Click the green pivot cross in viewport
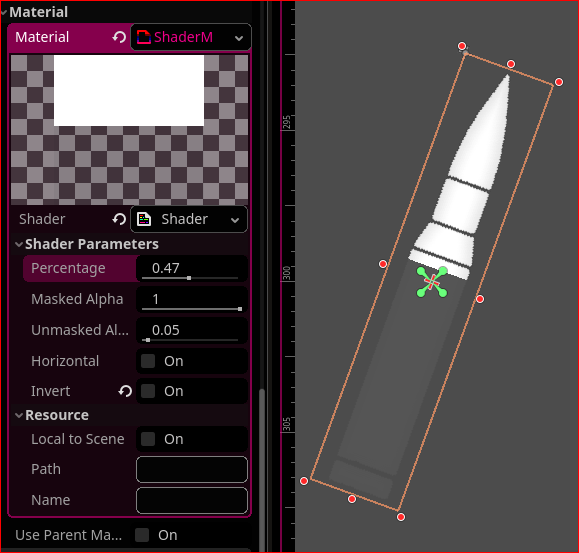Viewport: 579px width, 553px height. [x=432, y=282]
